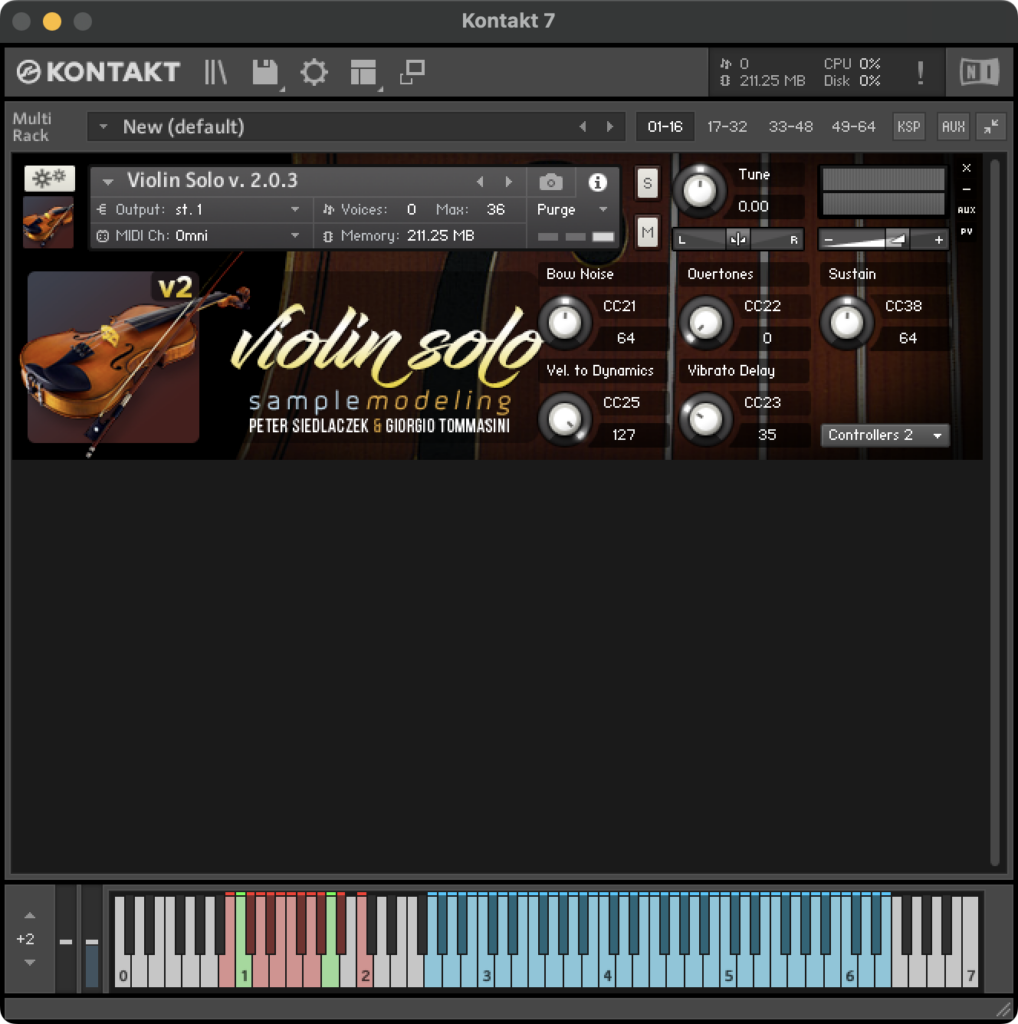Remove instrument with the X icon

(966, 168)
